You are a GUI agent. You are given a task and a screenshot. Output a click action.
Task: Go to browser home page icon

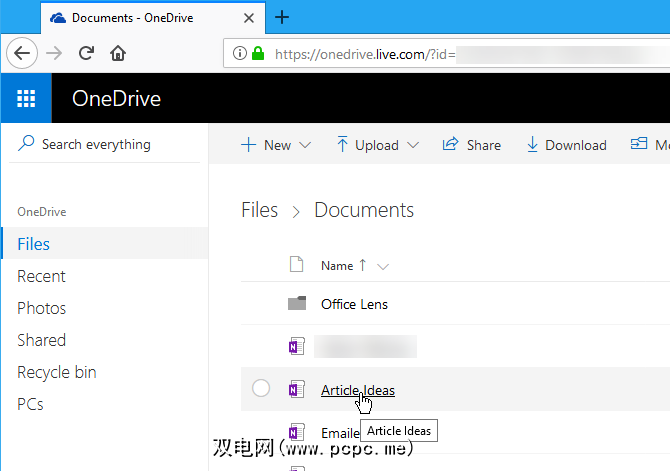point(118,53)
